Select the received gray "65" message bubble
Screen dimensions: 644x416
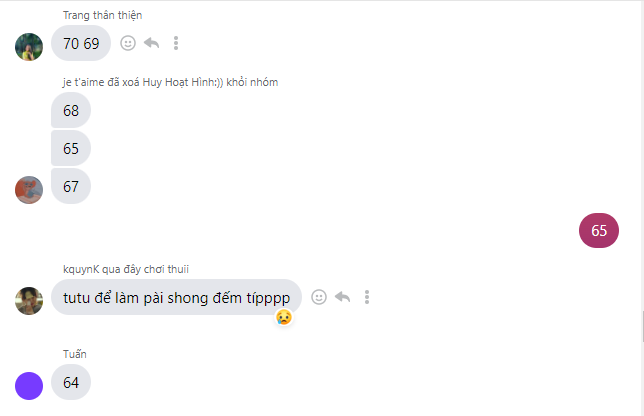pos(71,148)
